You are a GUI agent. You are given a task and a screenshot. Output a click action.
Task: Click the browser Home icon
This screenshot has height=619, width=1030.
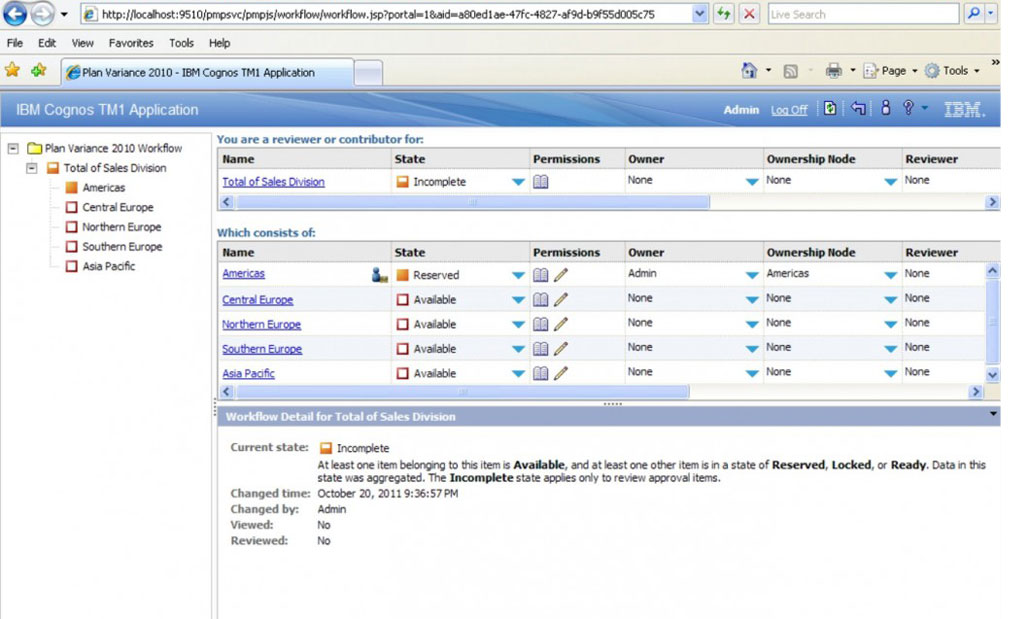tap(749, 70)
